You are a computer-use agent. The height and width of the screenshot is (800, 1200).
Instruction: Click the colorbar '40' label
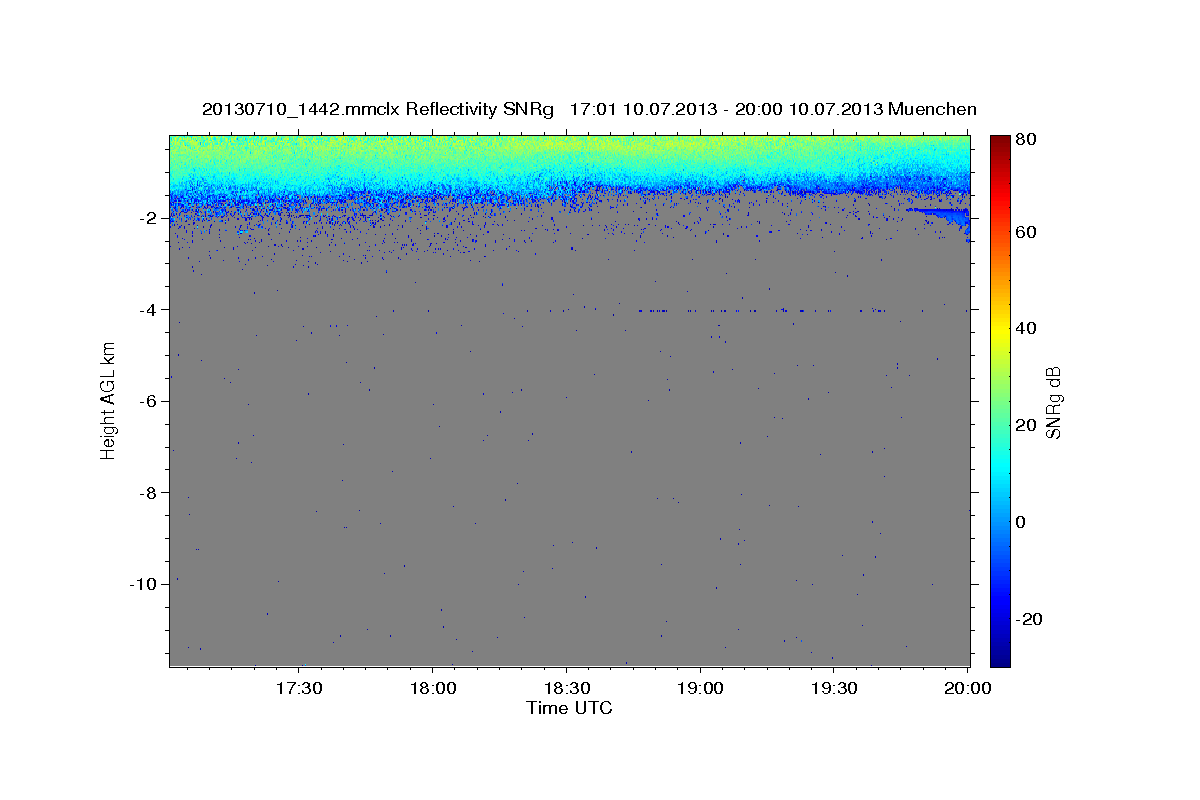pyautogui.click(x=1025, y=328)
